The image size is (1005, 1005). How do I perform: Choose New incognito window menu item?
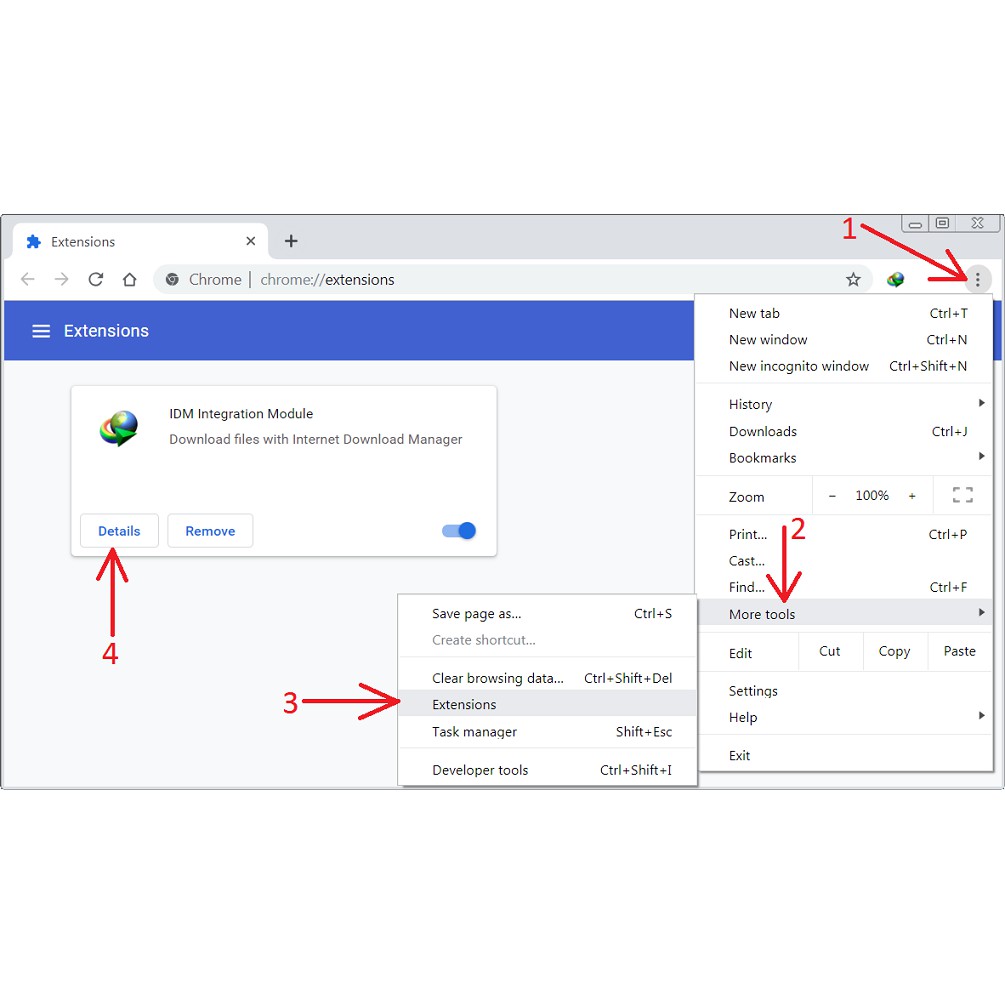(x=799, y=366)
